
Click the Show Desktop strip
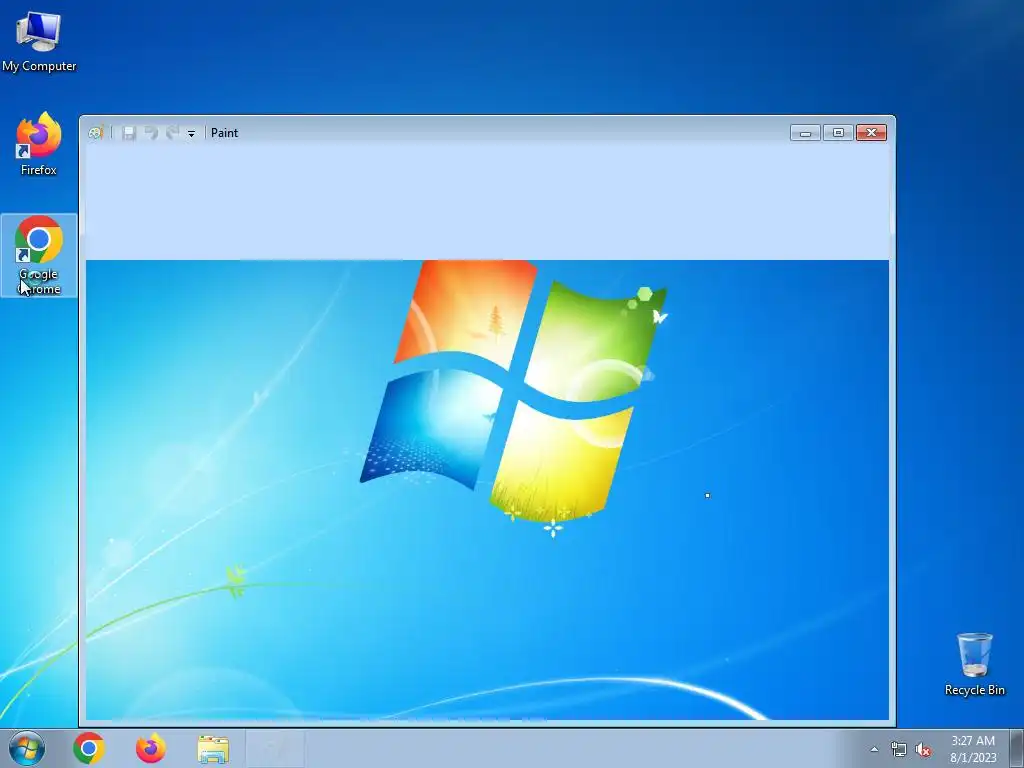tap(1016, 748)
